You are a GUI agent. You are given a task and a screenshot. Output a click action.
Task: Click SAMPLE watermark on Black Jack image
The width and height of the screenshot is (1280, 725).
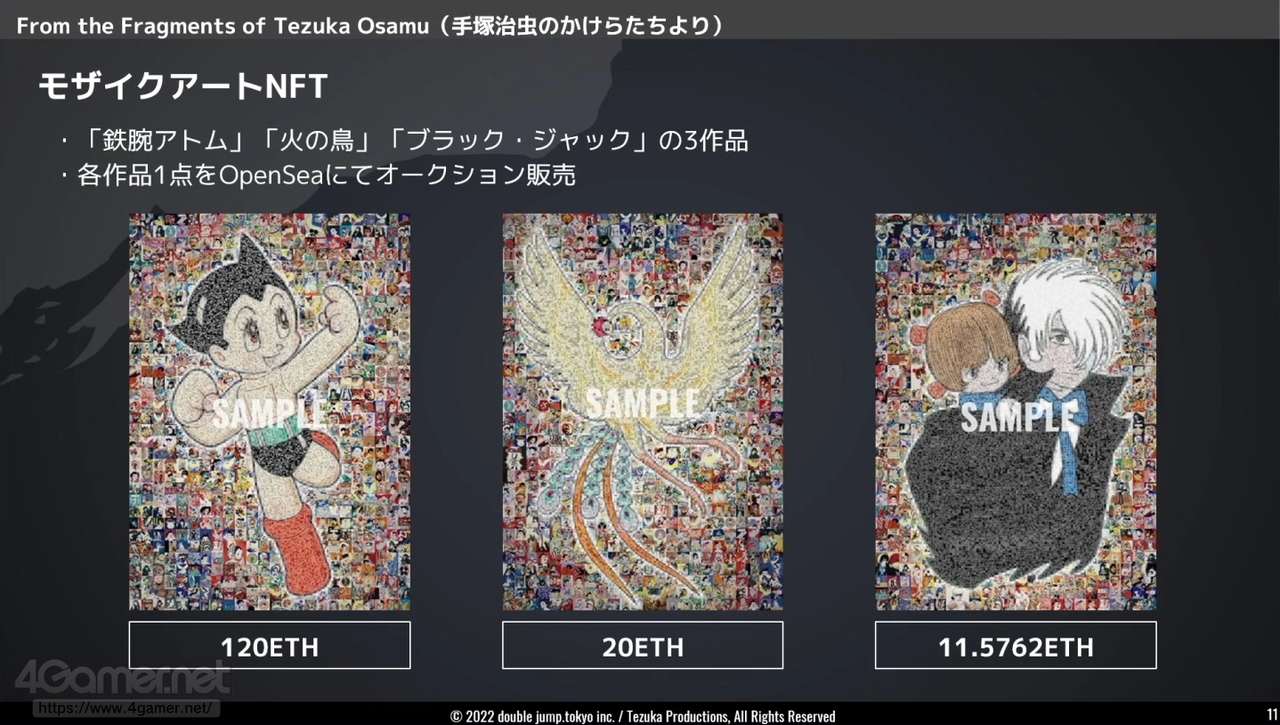(x=1019, y=414)
